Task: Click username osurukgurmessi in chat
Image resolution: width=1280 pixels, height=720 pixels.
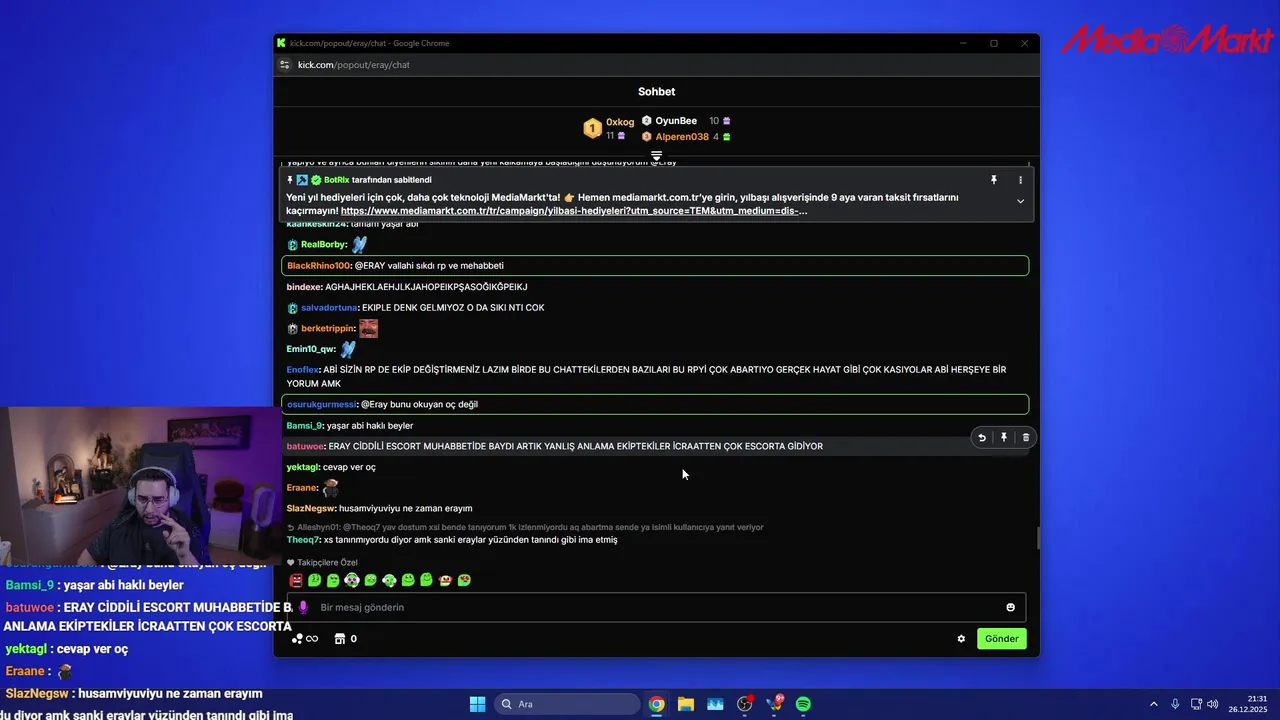Action: click(x=321, y=405)
